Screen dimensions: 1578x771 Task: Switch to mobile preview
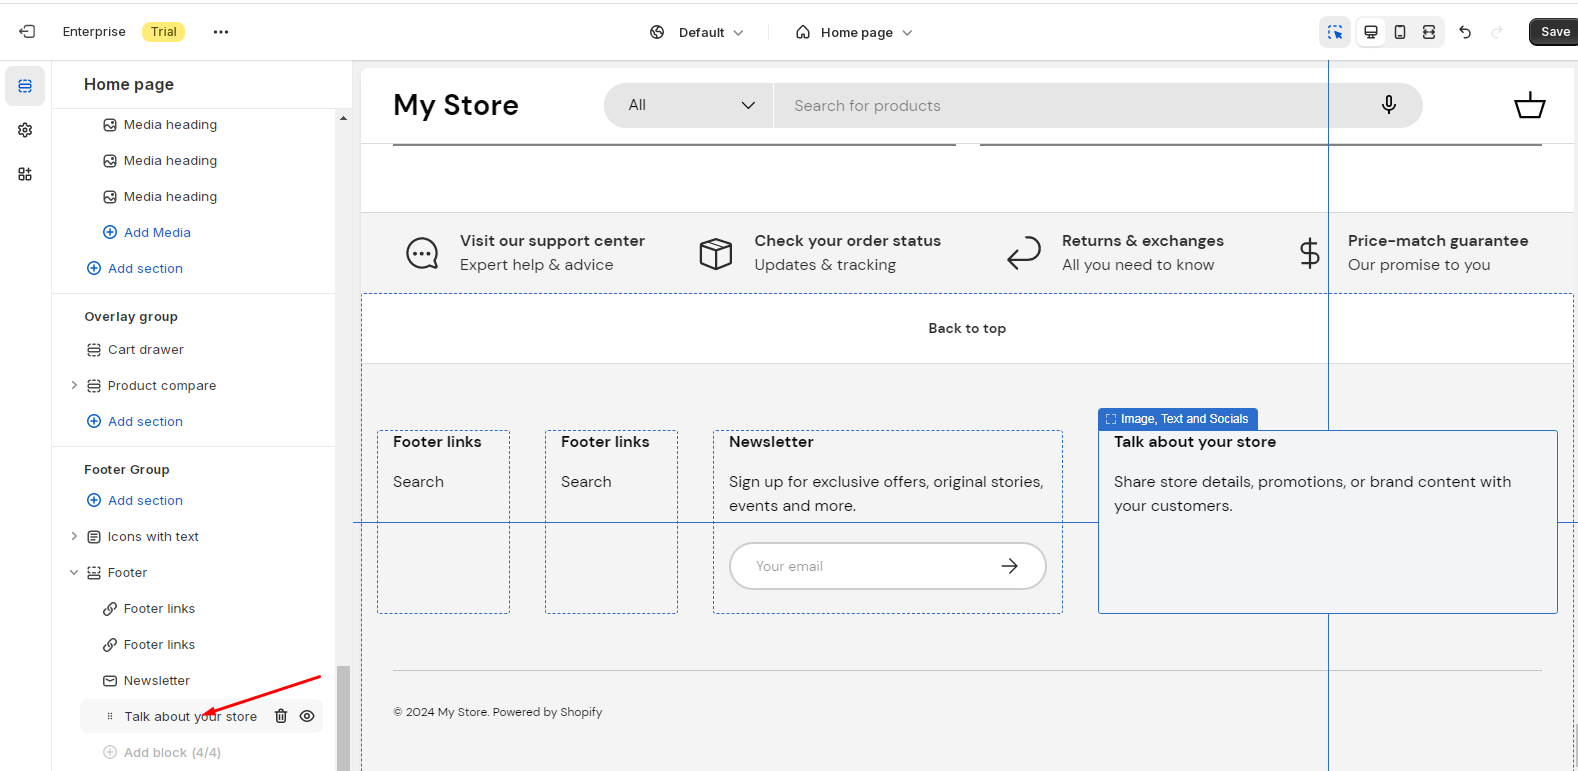point(1400,32)
